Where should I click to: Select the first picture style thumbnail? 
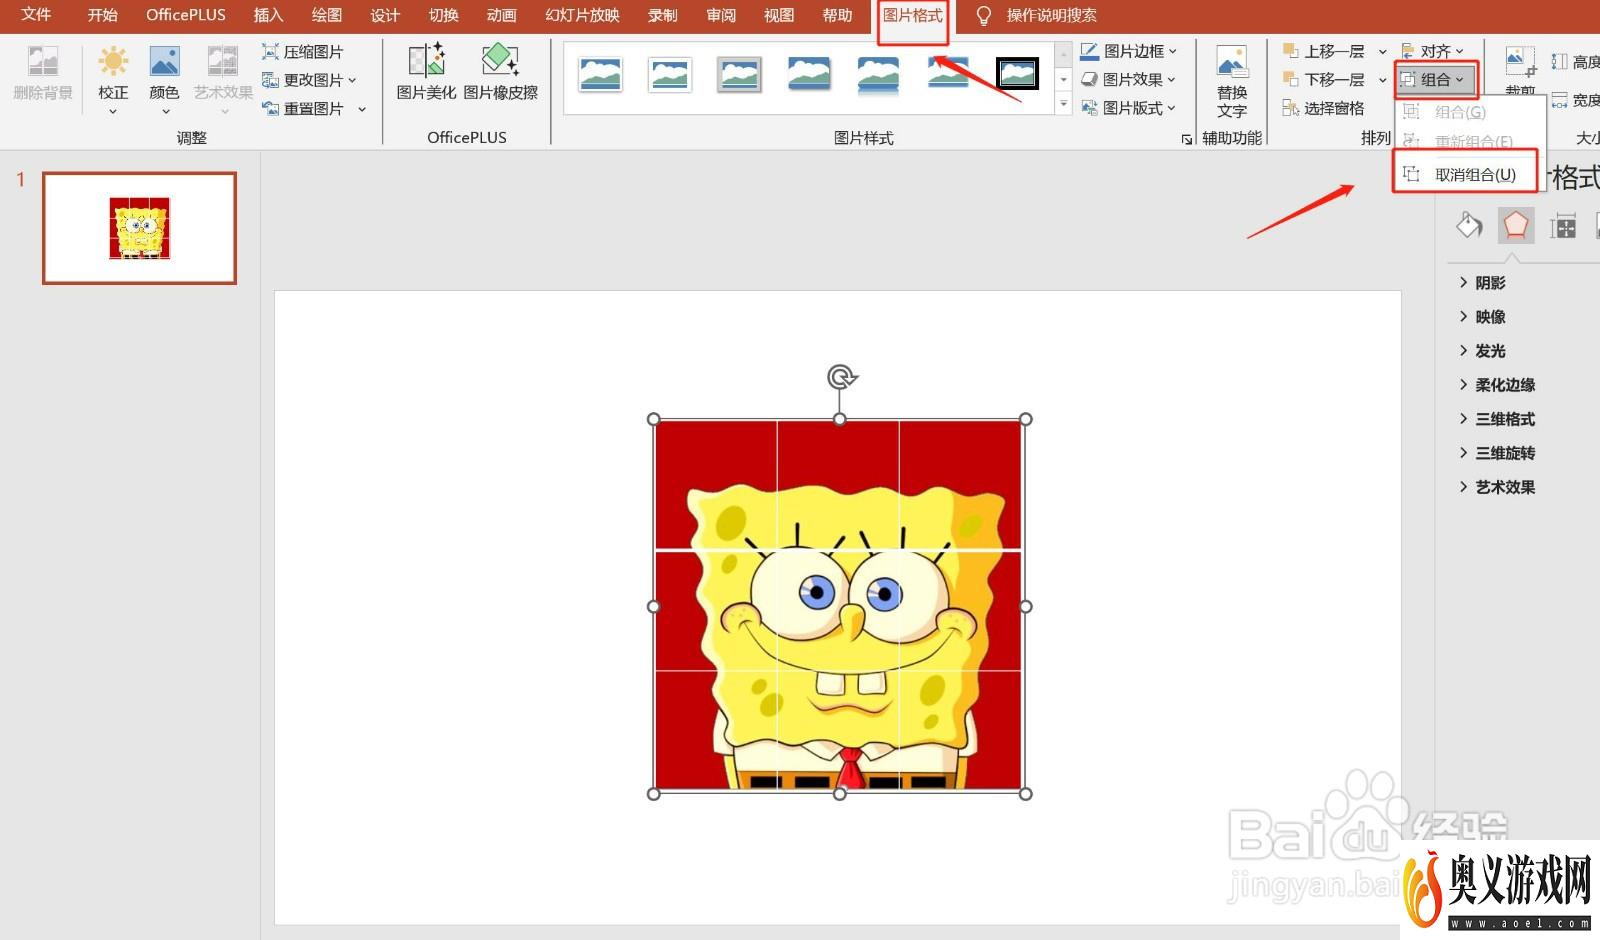tap(600, 74)
